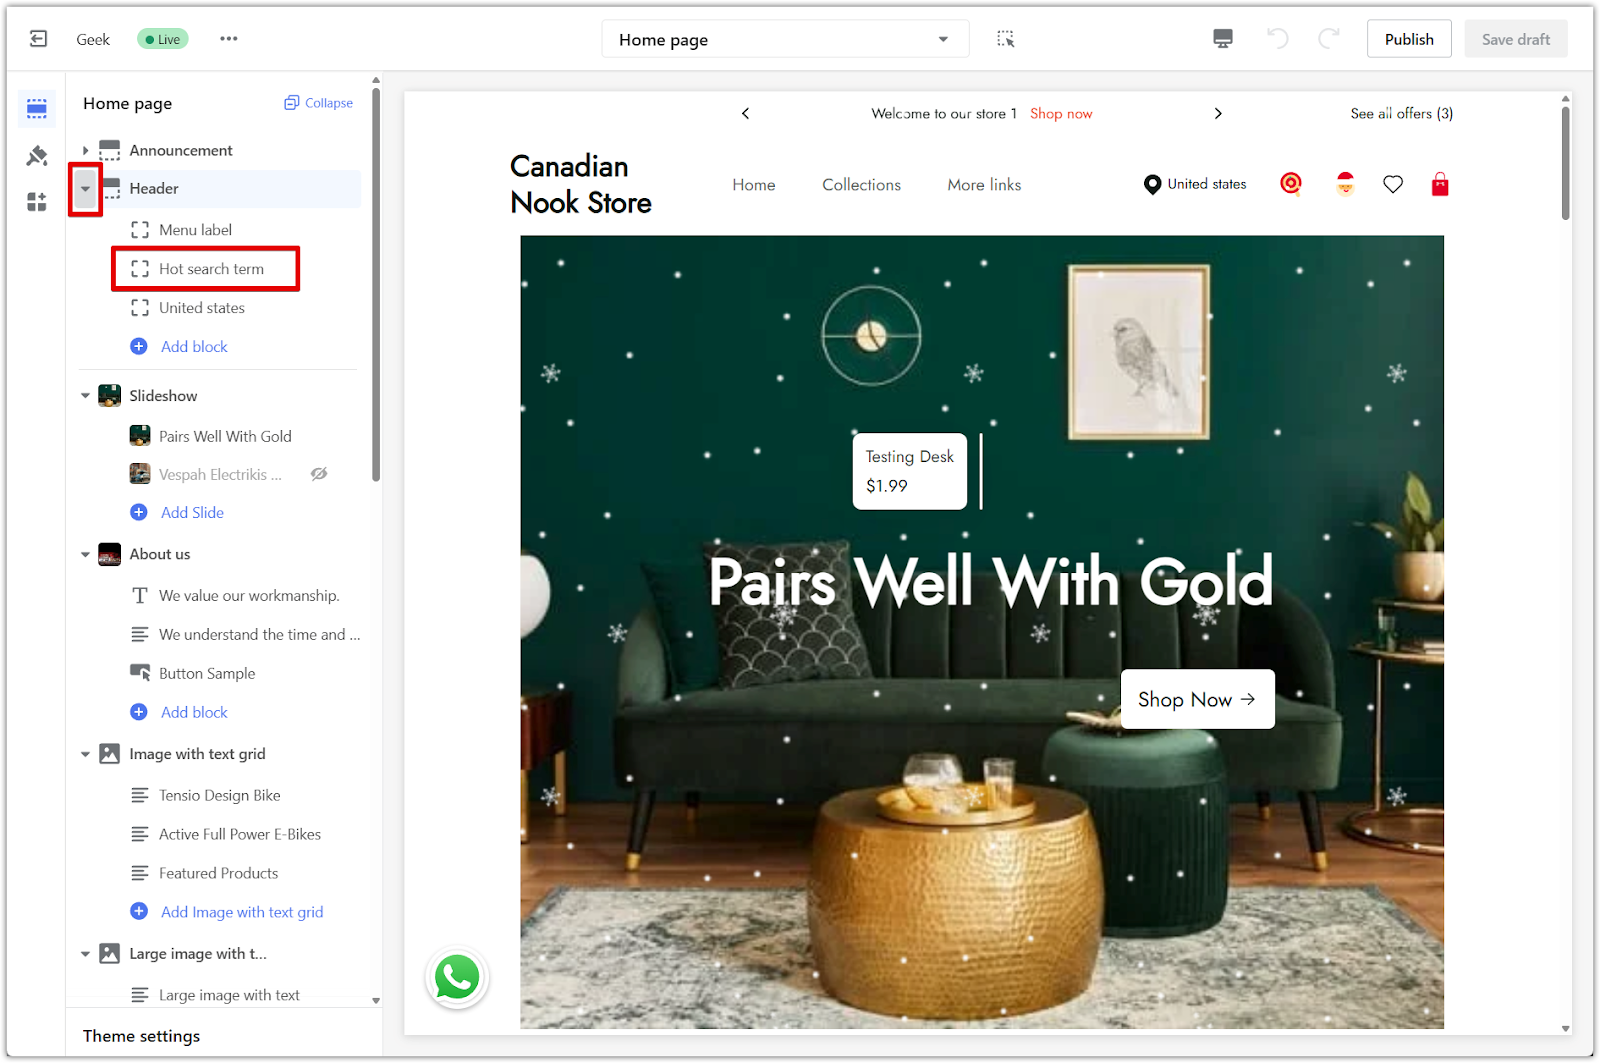Click the Shop Now button on the slide
This screenshot has height=1063, width=1600.
coord(1196,700)
